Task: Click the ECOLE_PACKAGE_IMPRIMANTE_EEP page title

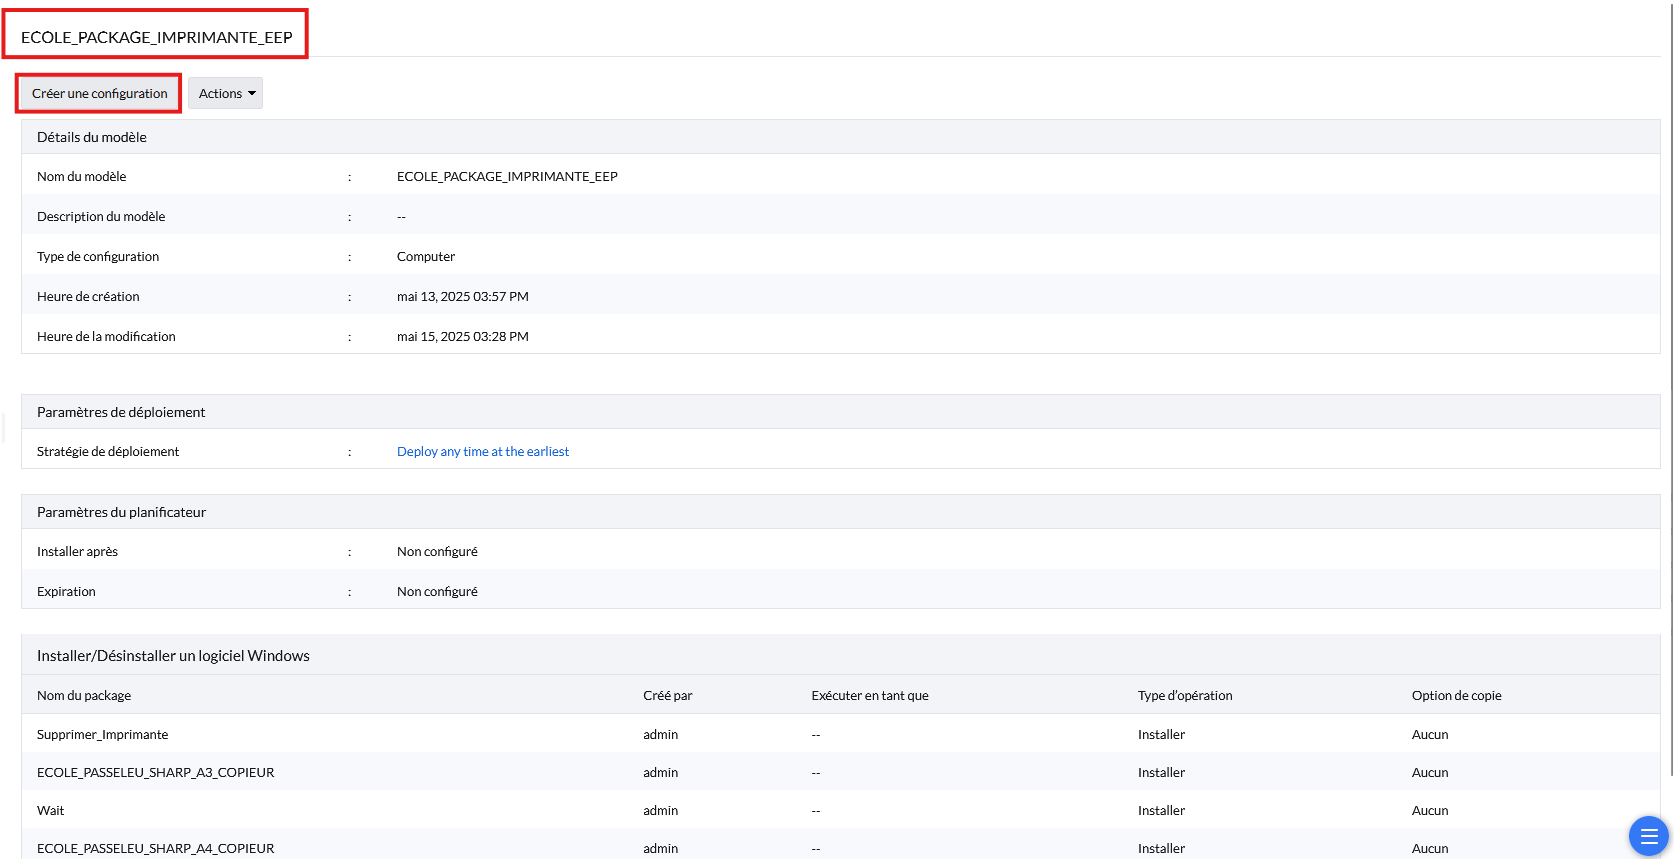Action: click(157, 37)
